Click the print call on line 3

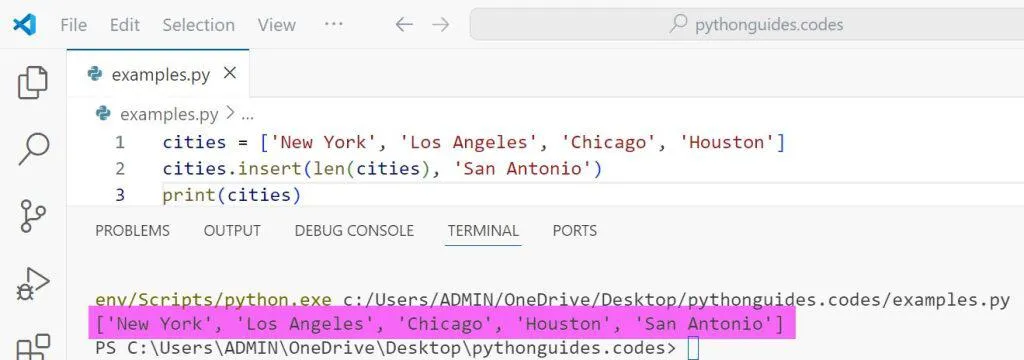click(x=189, y=195)
